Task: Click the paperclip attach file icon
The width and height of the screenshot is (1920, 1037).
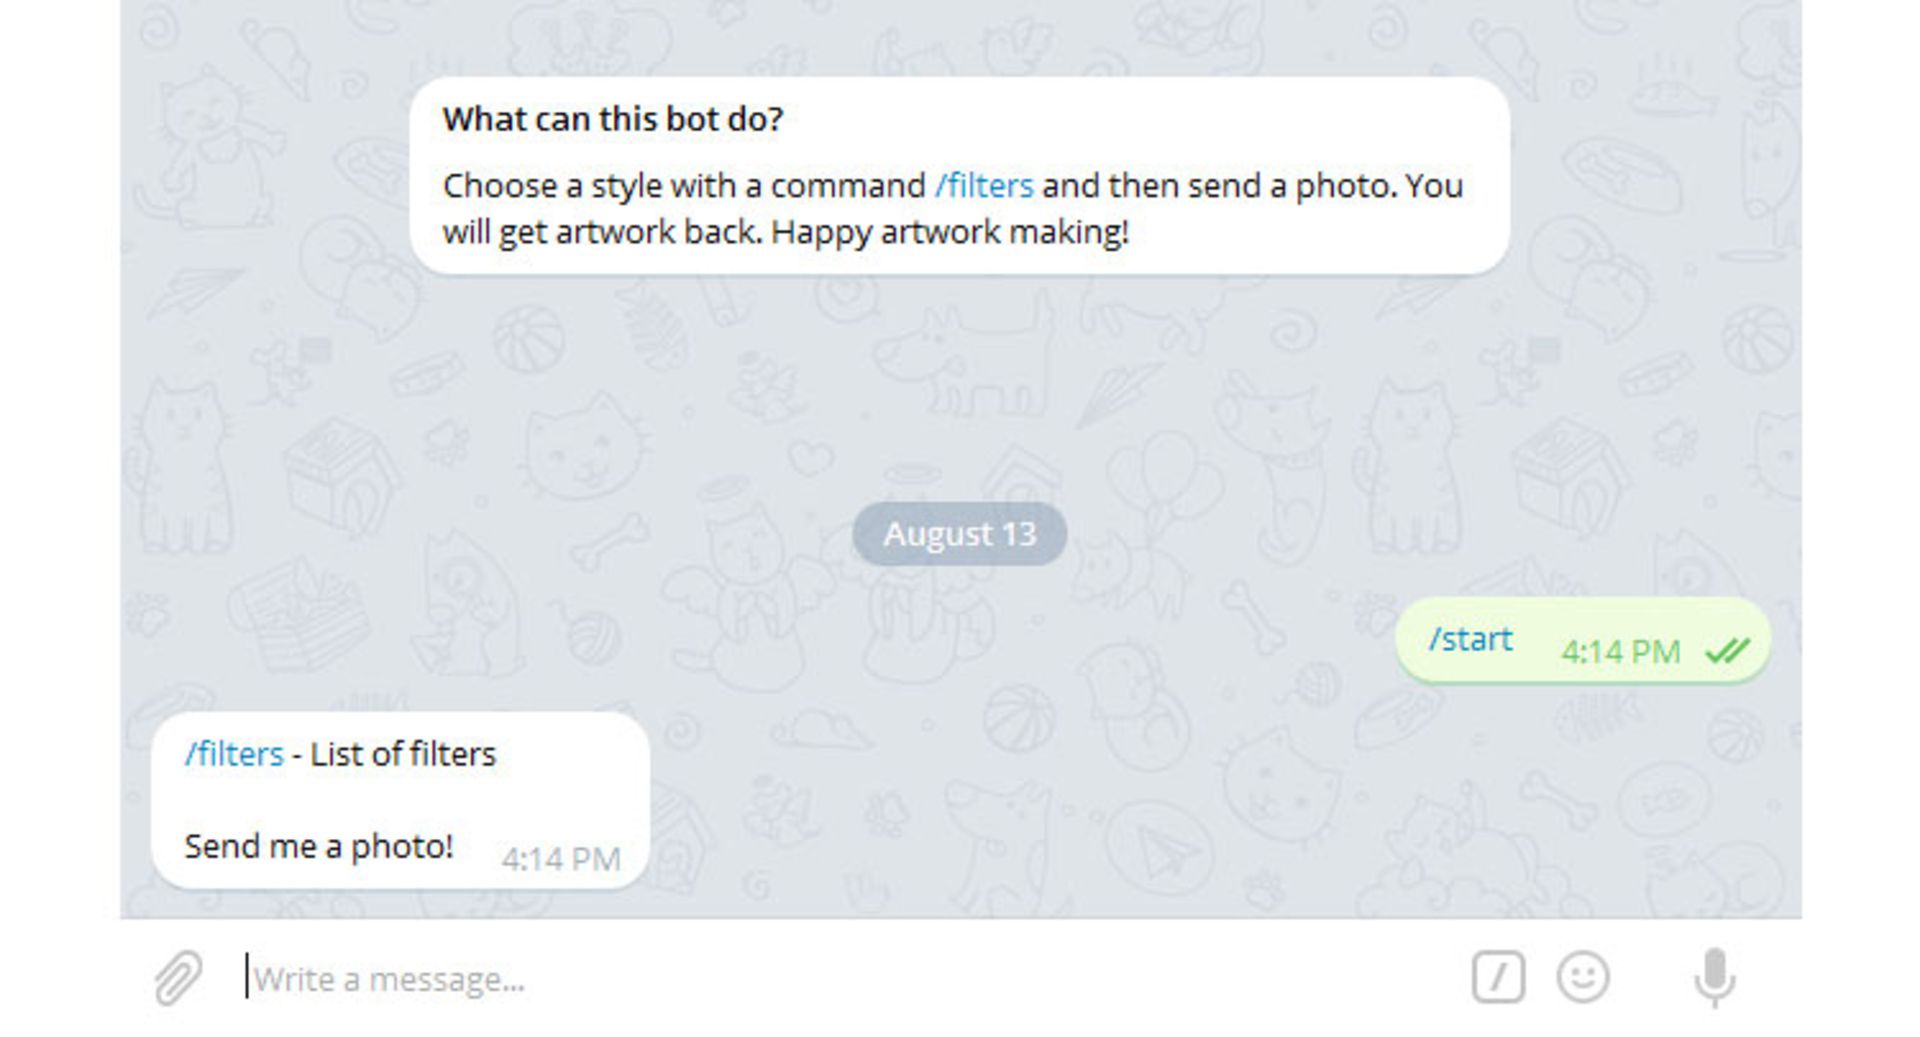Action: (178, 977)
